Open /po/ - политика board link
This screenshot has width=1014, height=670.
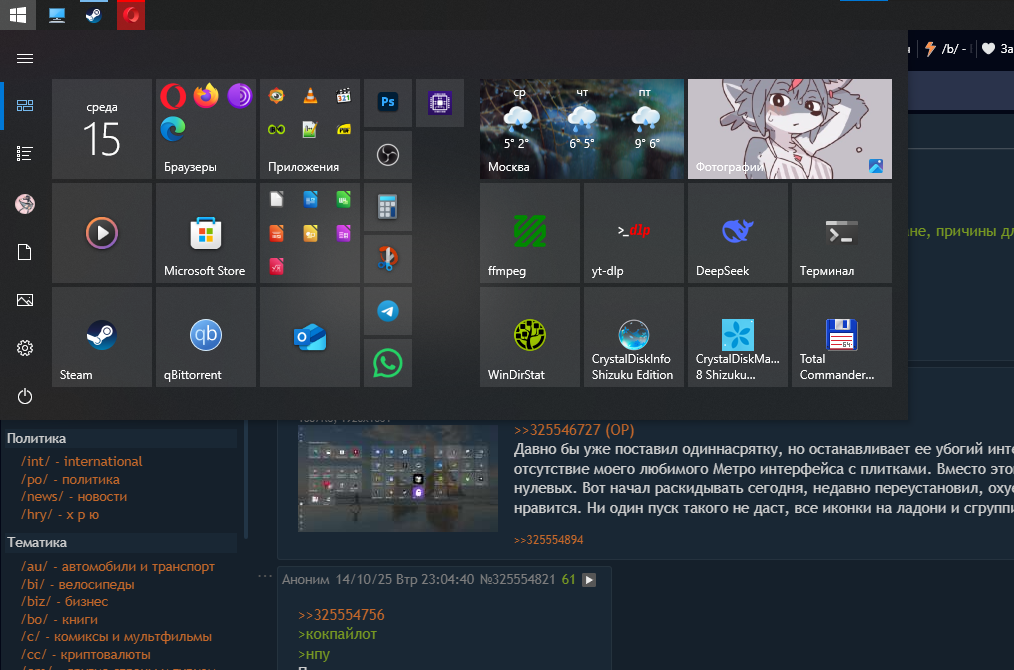pos(70,479)
